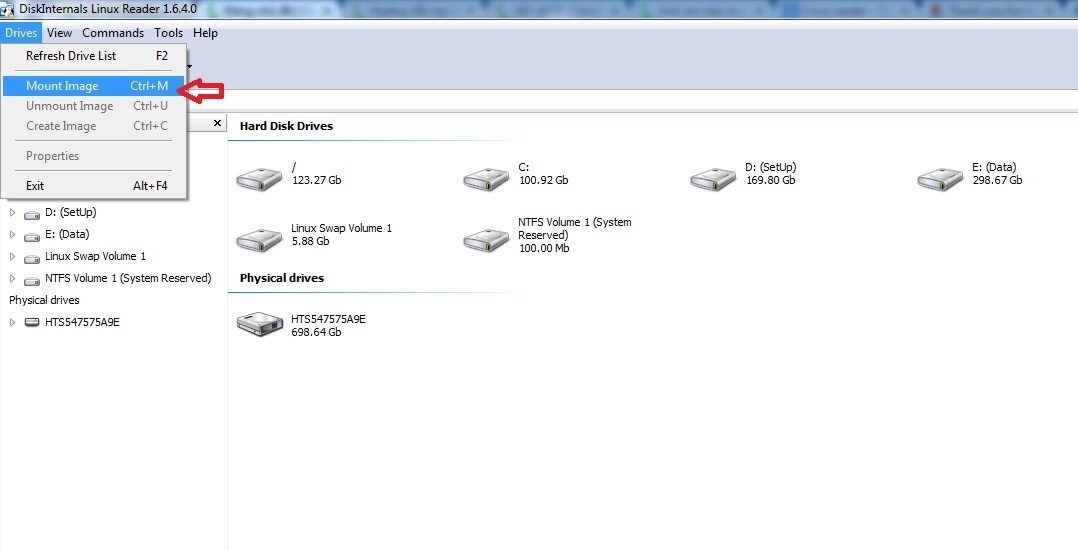This screenshot has width=1078, height=550.
Task: Click 'Hard Disk Drives' section header
Action: (x=286, y=126)
